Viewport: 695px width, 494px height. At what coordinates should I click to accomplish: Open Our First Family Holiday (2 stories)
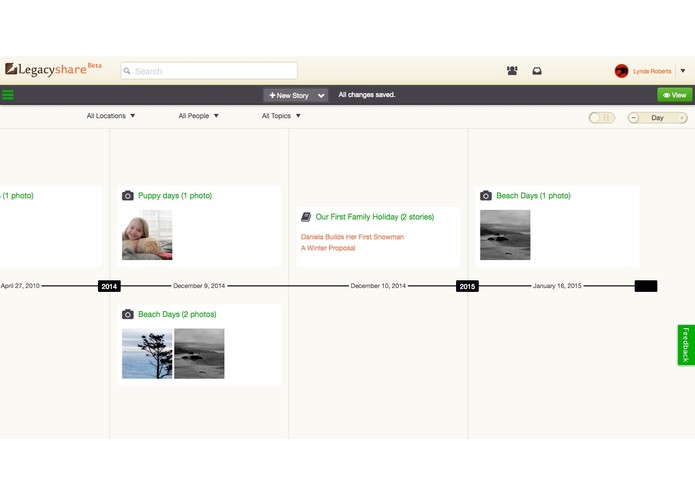pyautogui.click(x=375, y=217)
